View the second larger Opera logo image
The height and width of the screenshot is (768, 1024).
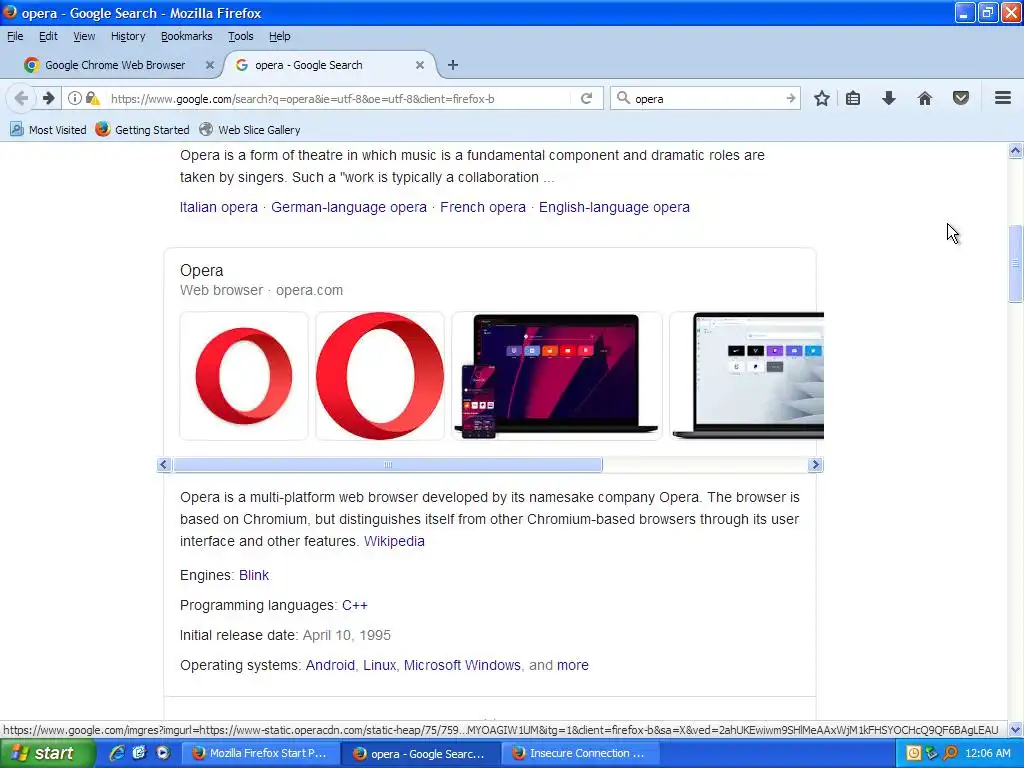[x=379, y=376]
